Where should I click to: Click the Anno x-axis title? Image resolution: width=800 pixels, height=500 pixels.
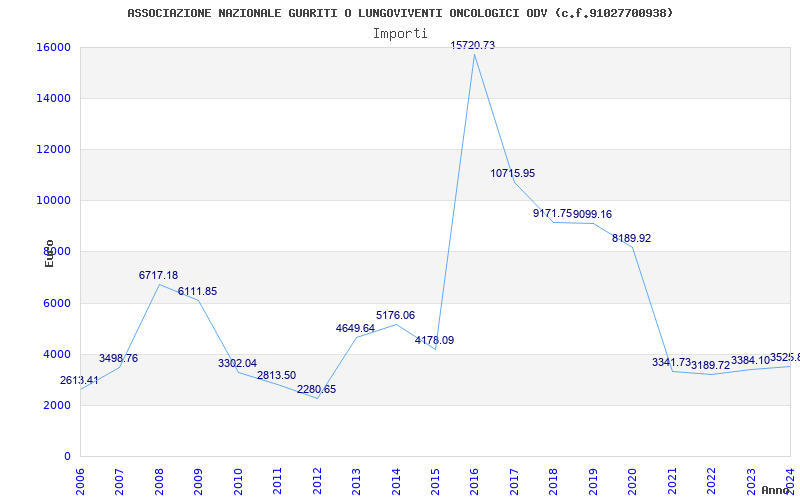[775, 490]
